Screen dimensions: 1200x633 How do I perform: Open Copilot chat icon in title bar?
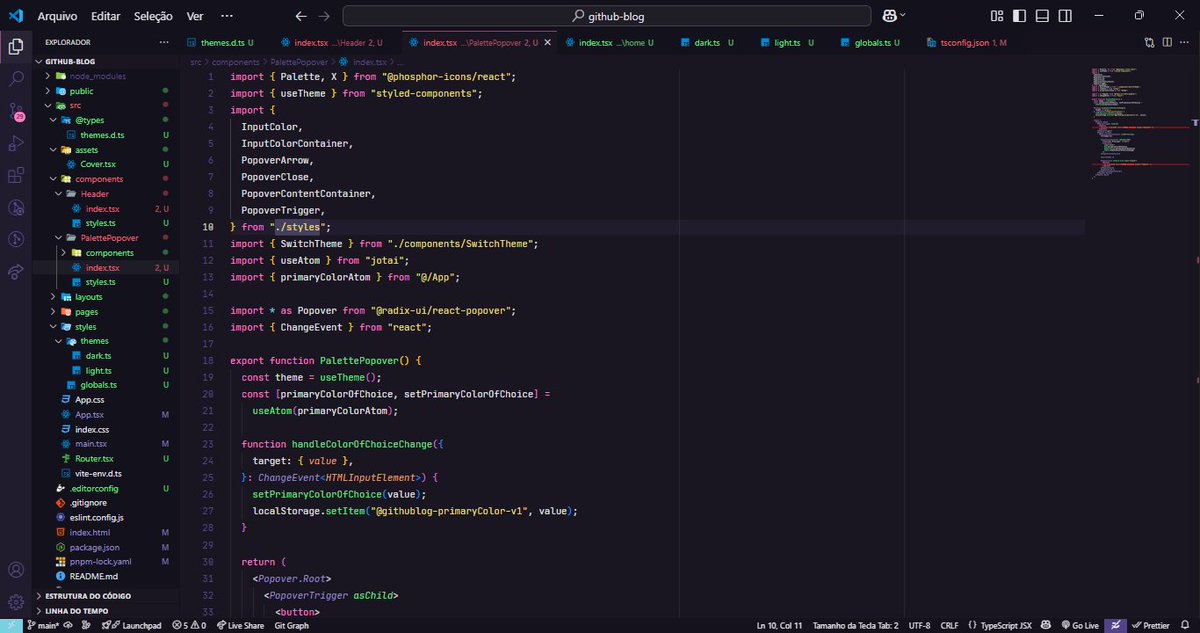tap(889, 16)
